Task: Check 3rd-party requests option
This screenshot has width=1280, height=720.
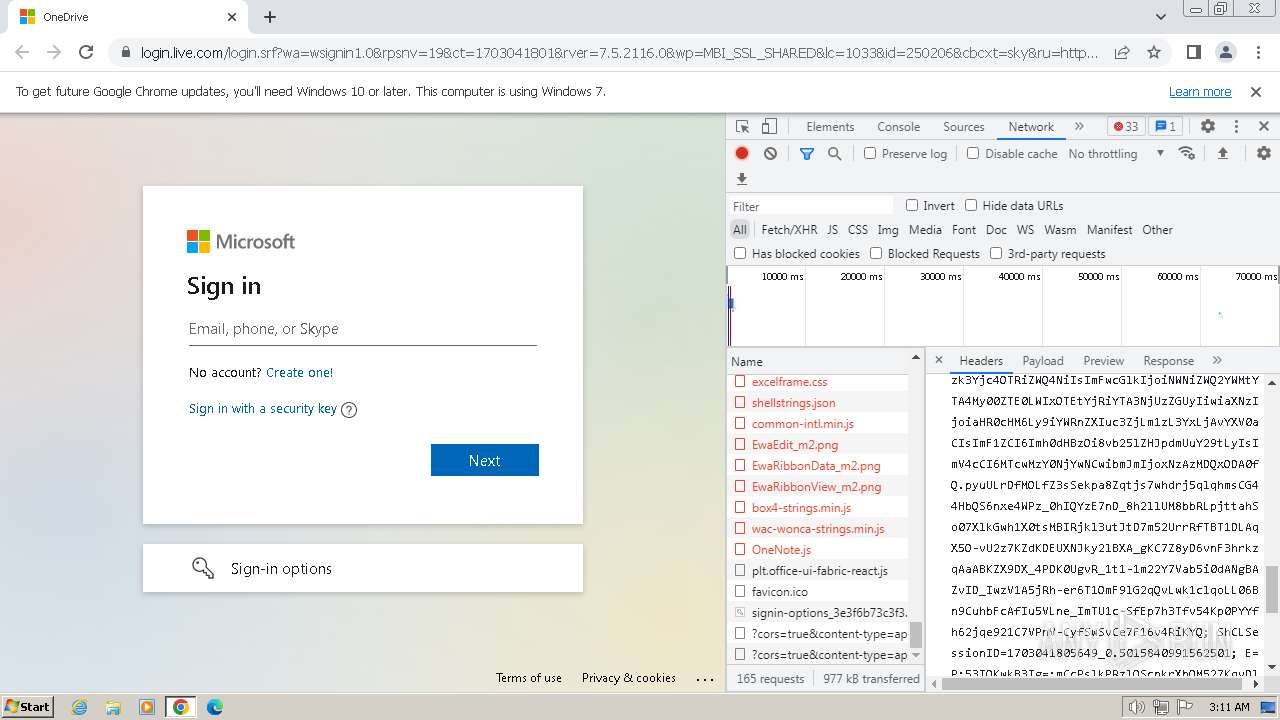Action: tap(996, 253)
